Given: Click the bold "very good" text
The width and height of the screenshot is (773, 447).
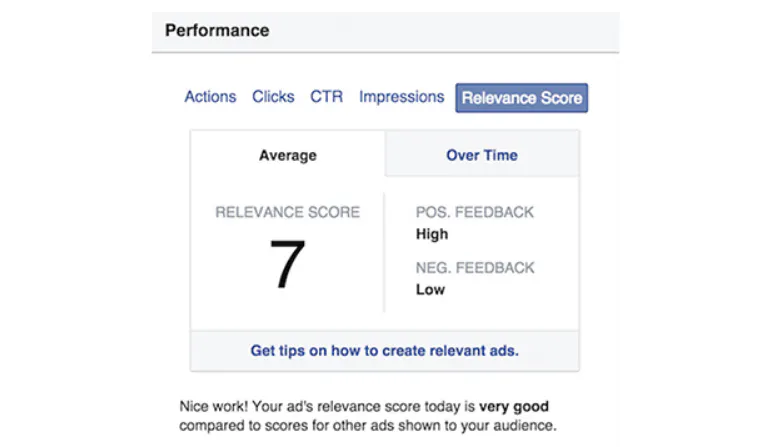Looking at the screenshot, I should [x=513, y=407].
